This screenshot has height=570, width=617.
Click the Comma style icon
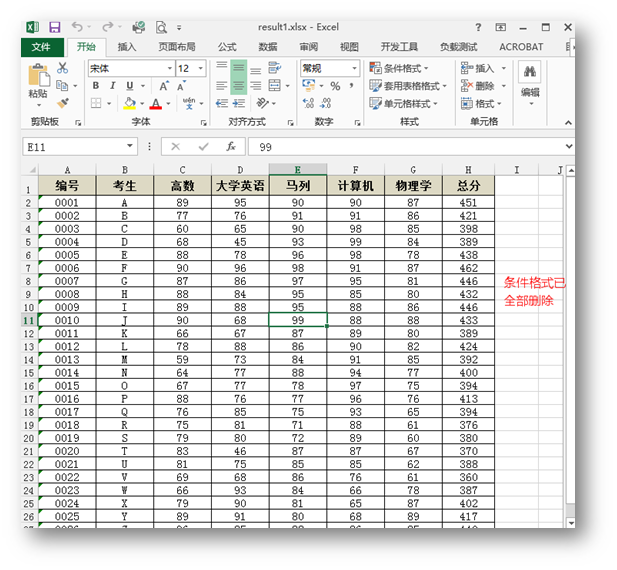point(351,86)
